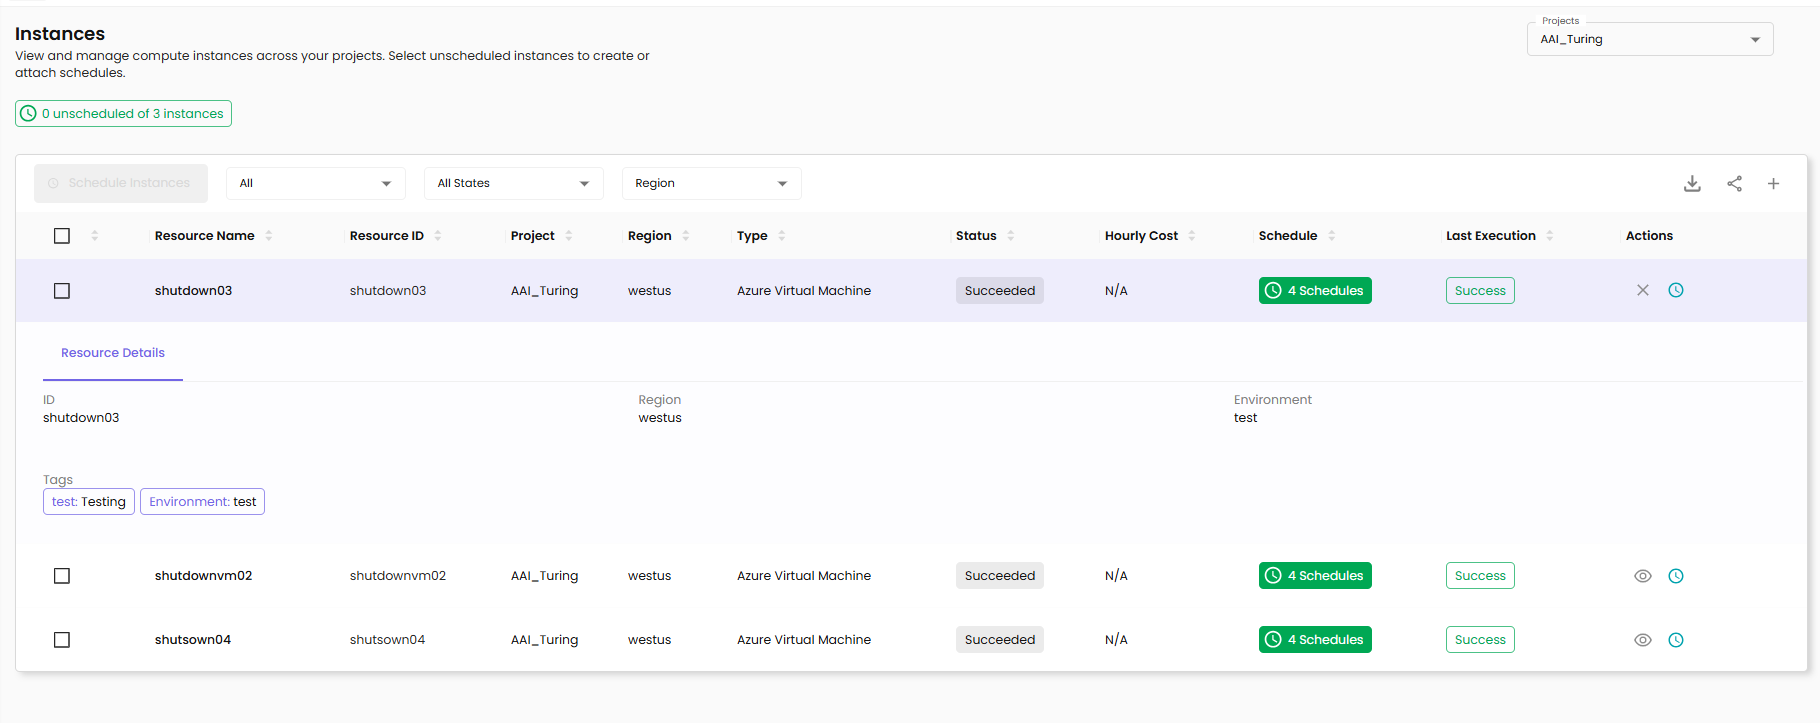Image resolution: width=1820 pixels, height=723 pixels.
Task: Click resource name shutsown04
Action: [x=193, y=640]
